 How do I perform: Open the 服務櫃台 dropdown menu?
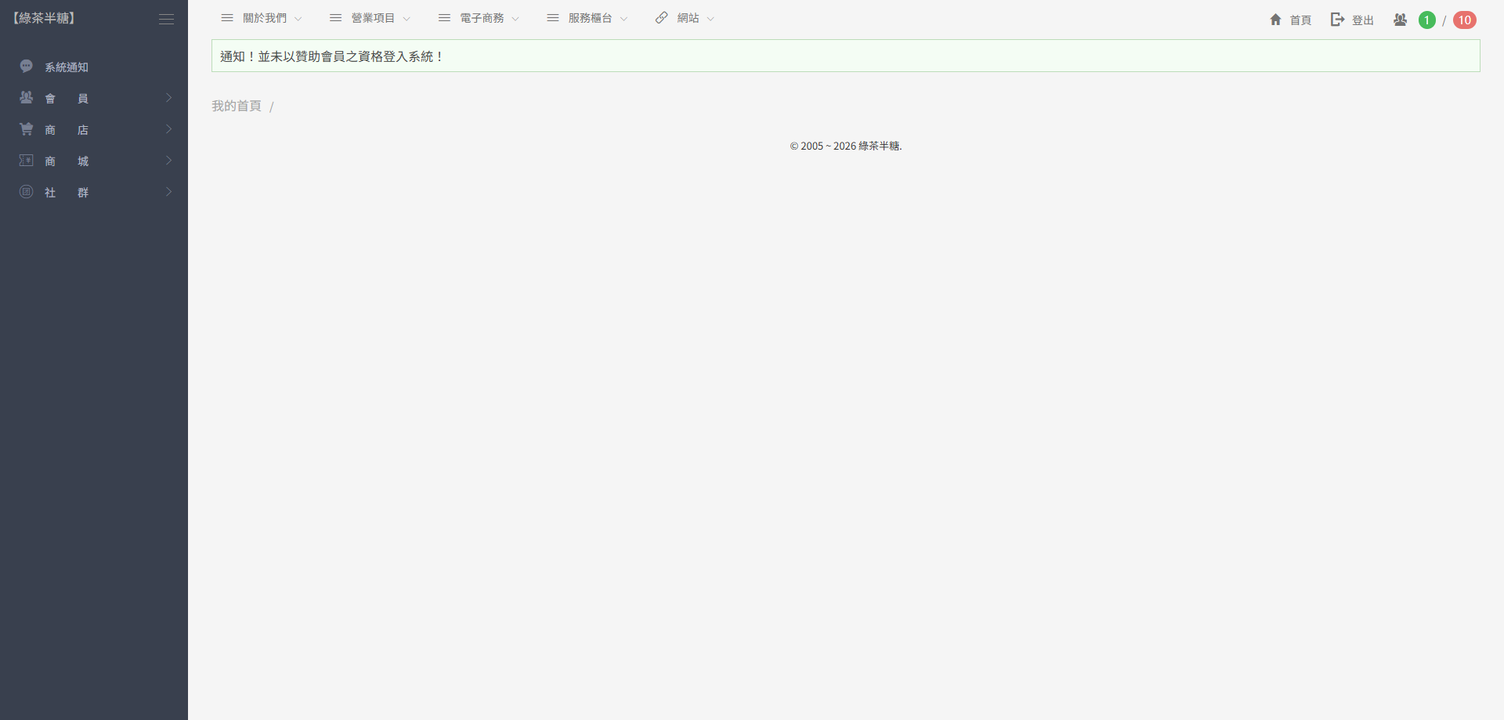click(x=589, y=18)
